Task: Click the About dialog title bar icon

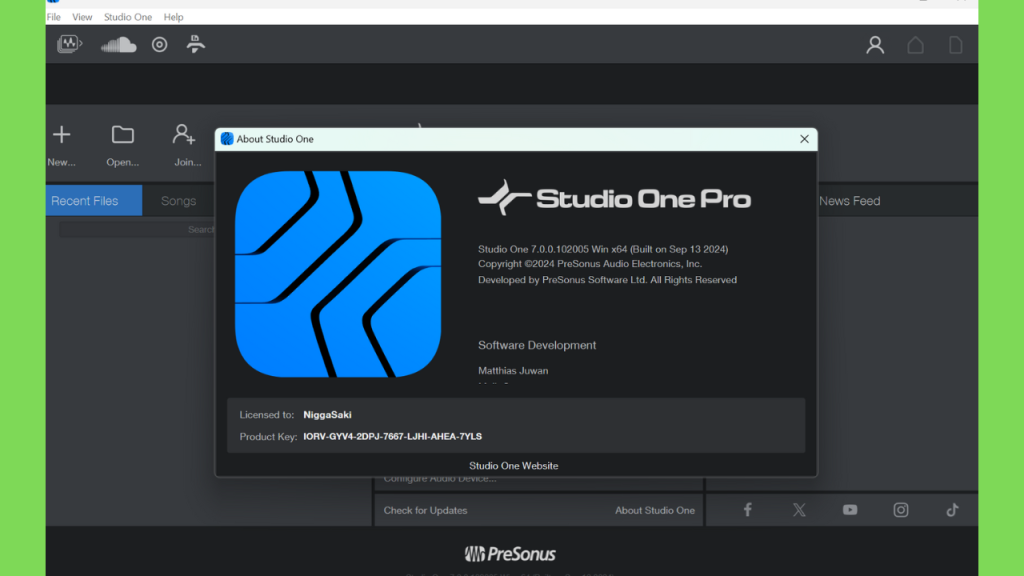Action: pyautogui.click(x=227, y=139)
